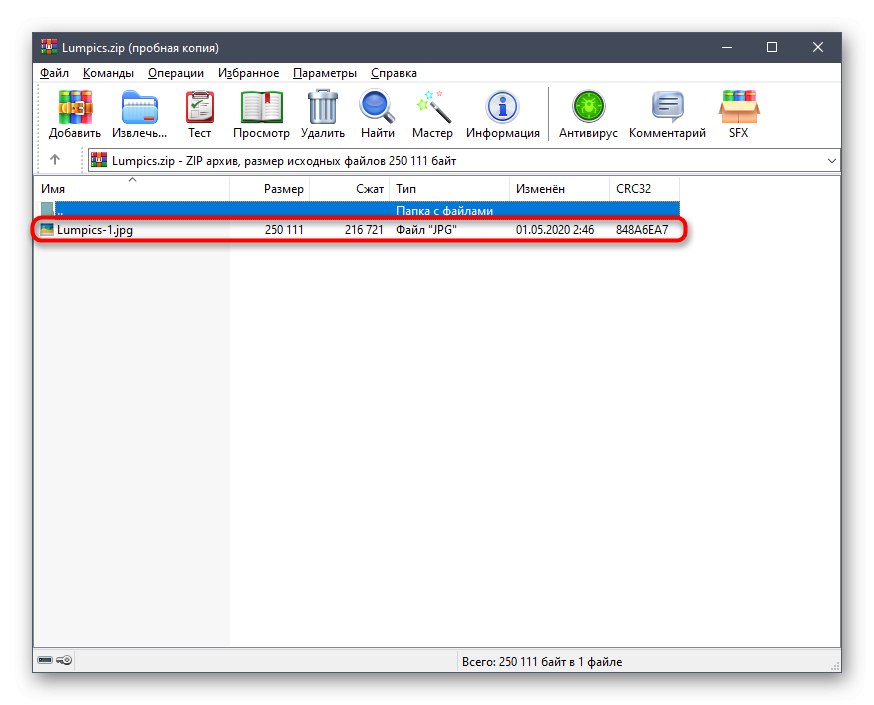Click the archive icon in the address bar
Screen dimensions: 874x705
tap(99, 160)
